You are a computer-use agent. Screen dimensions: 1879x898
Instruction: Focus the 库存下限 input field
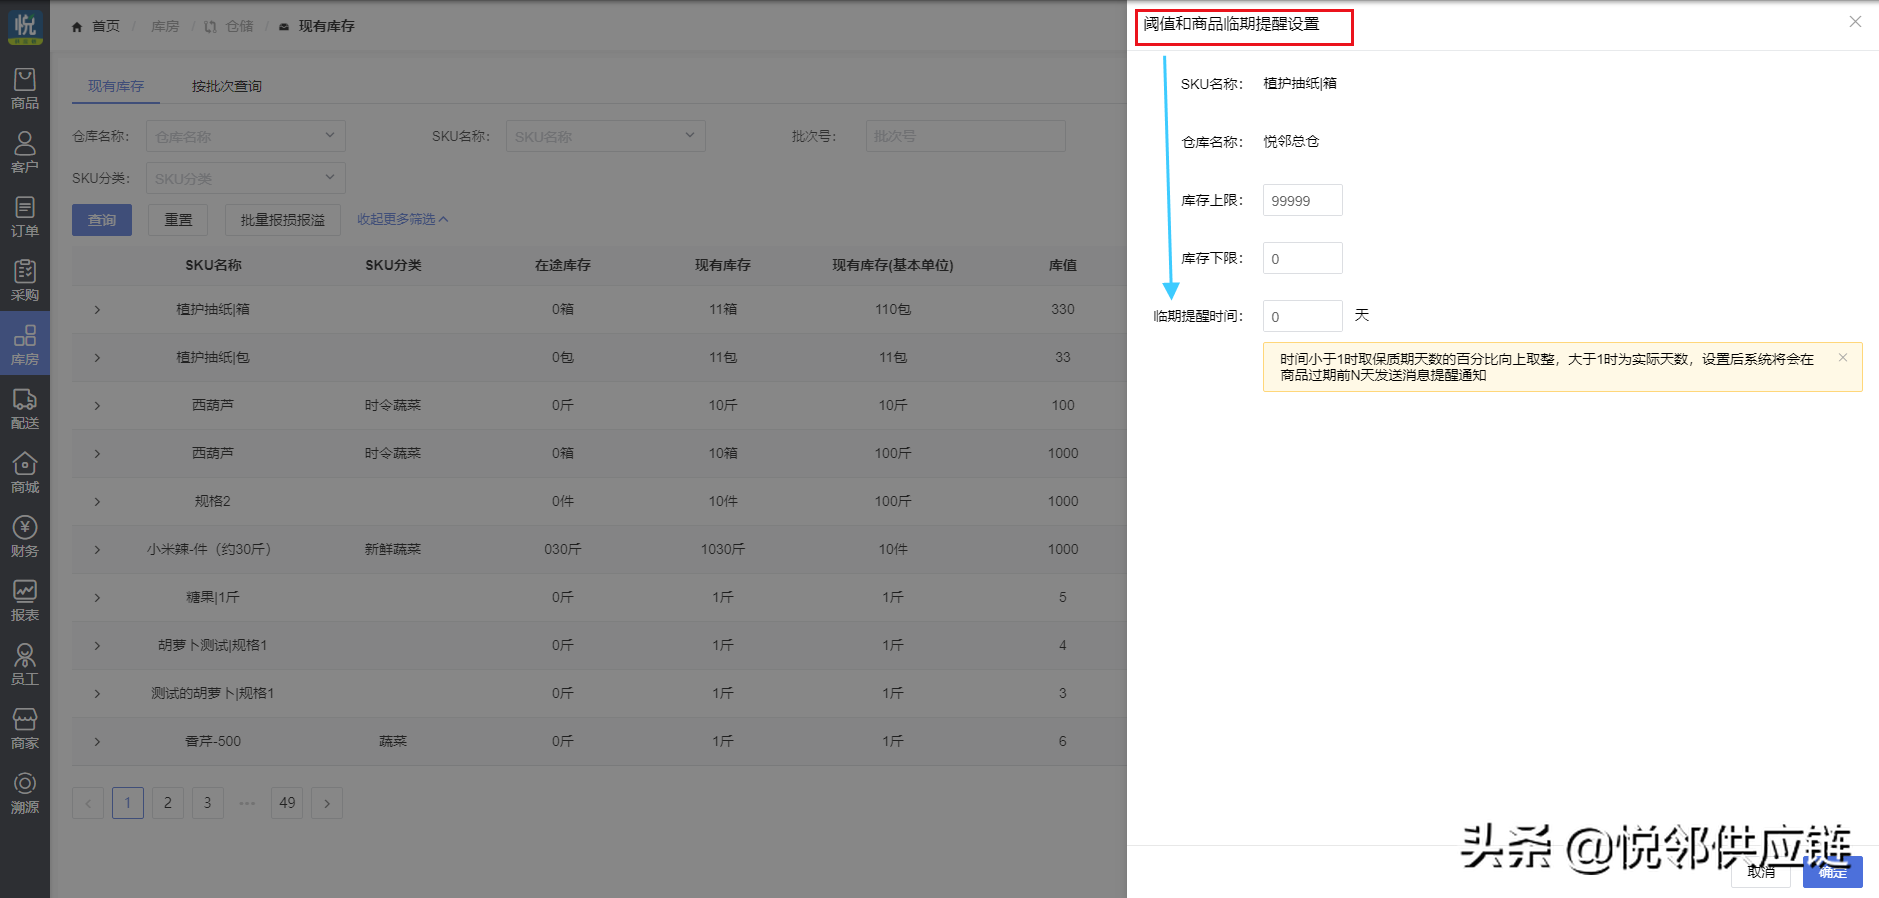(1303, 258)
